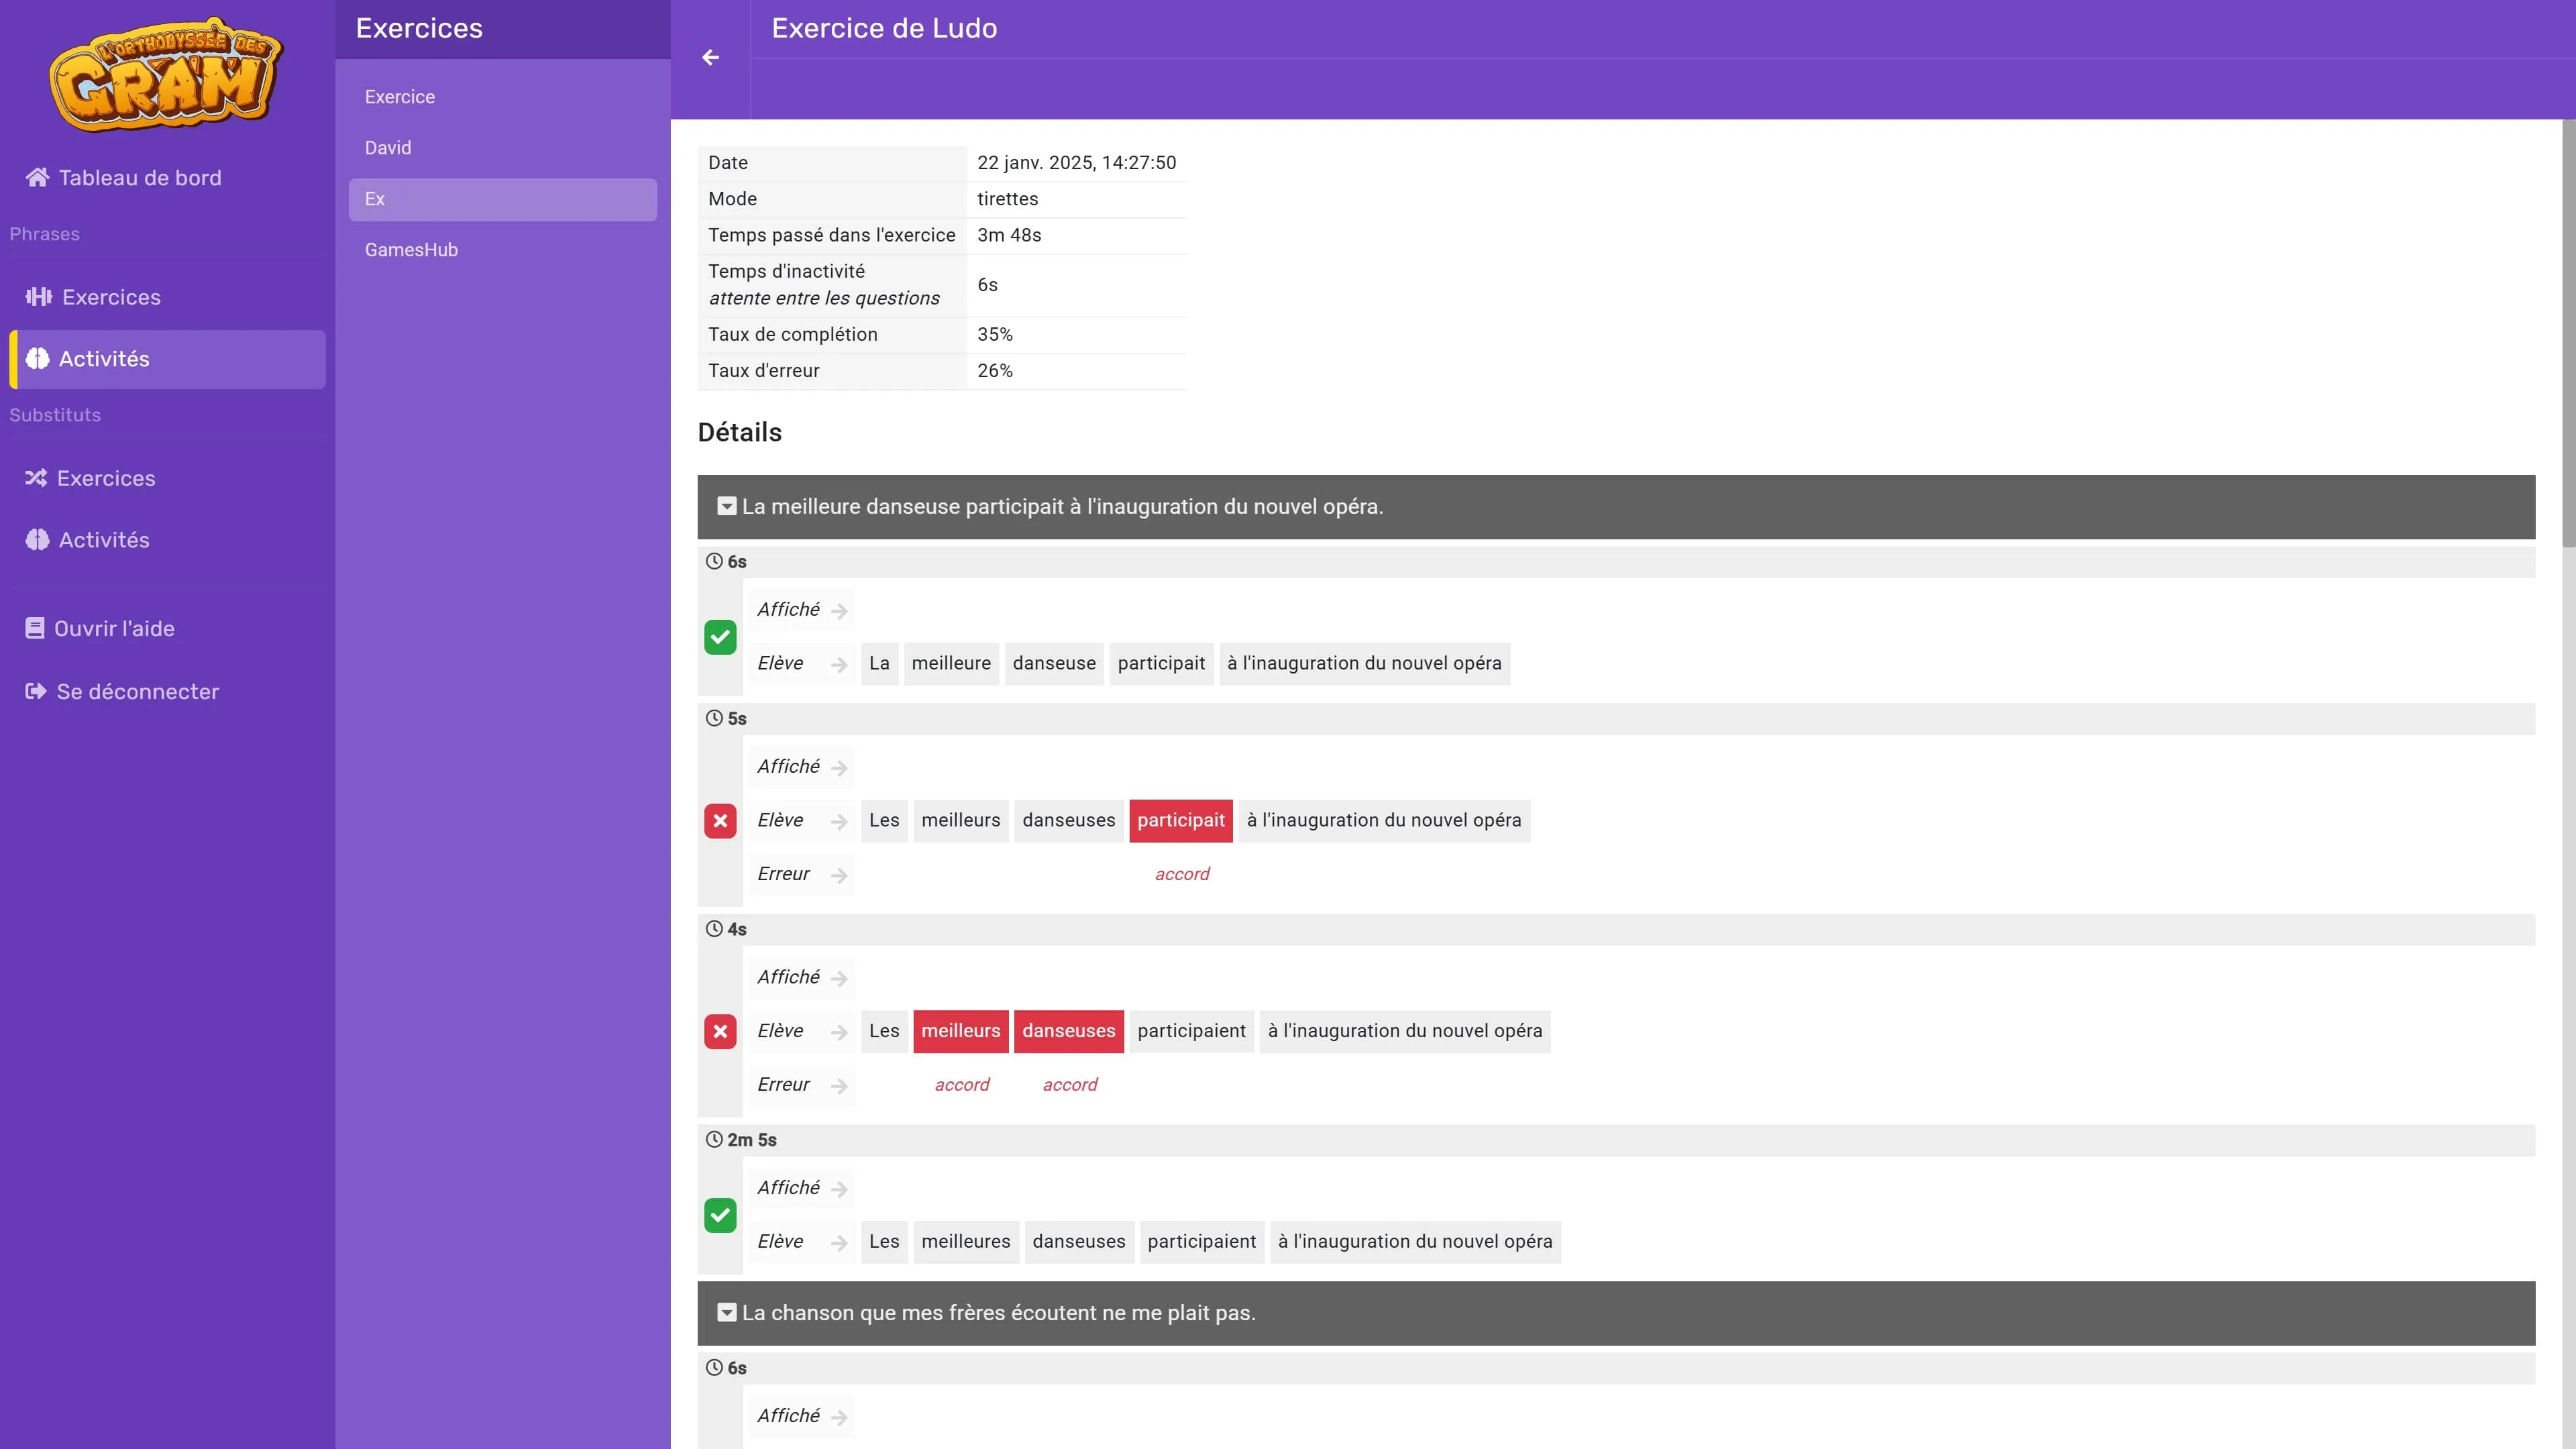Collapse the 'La chanson que mes frères' section
Viewport: 2576px width, 1449px height.
[x=727, y=1313]
